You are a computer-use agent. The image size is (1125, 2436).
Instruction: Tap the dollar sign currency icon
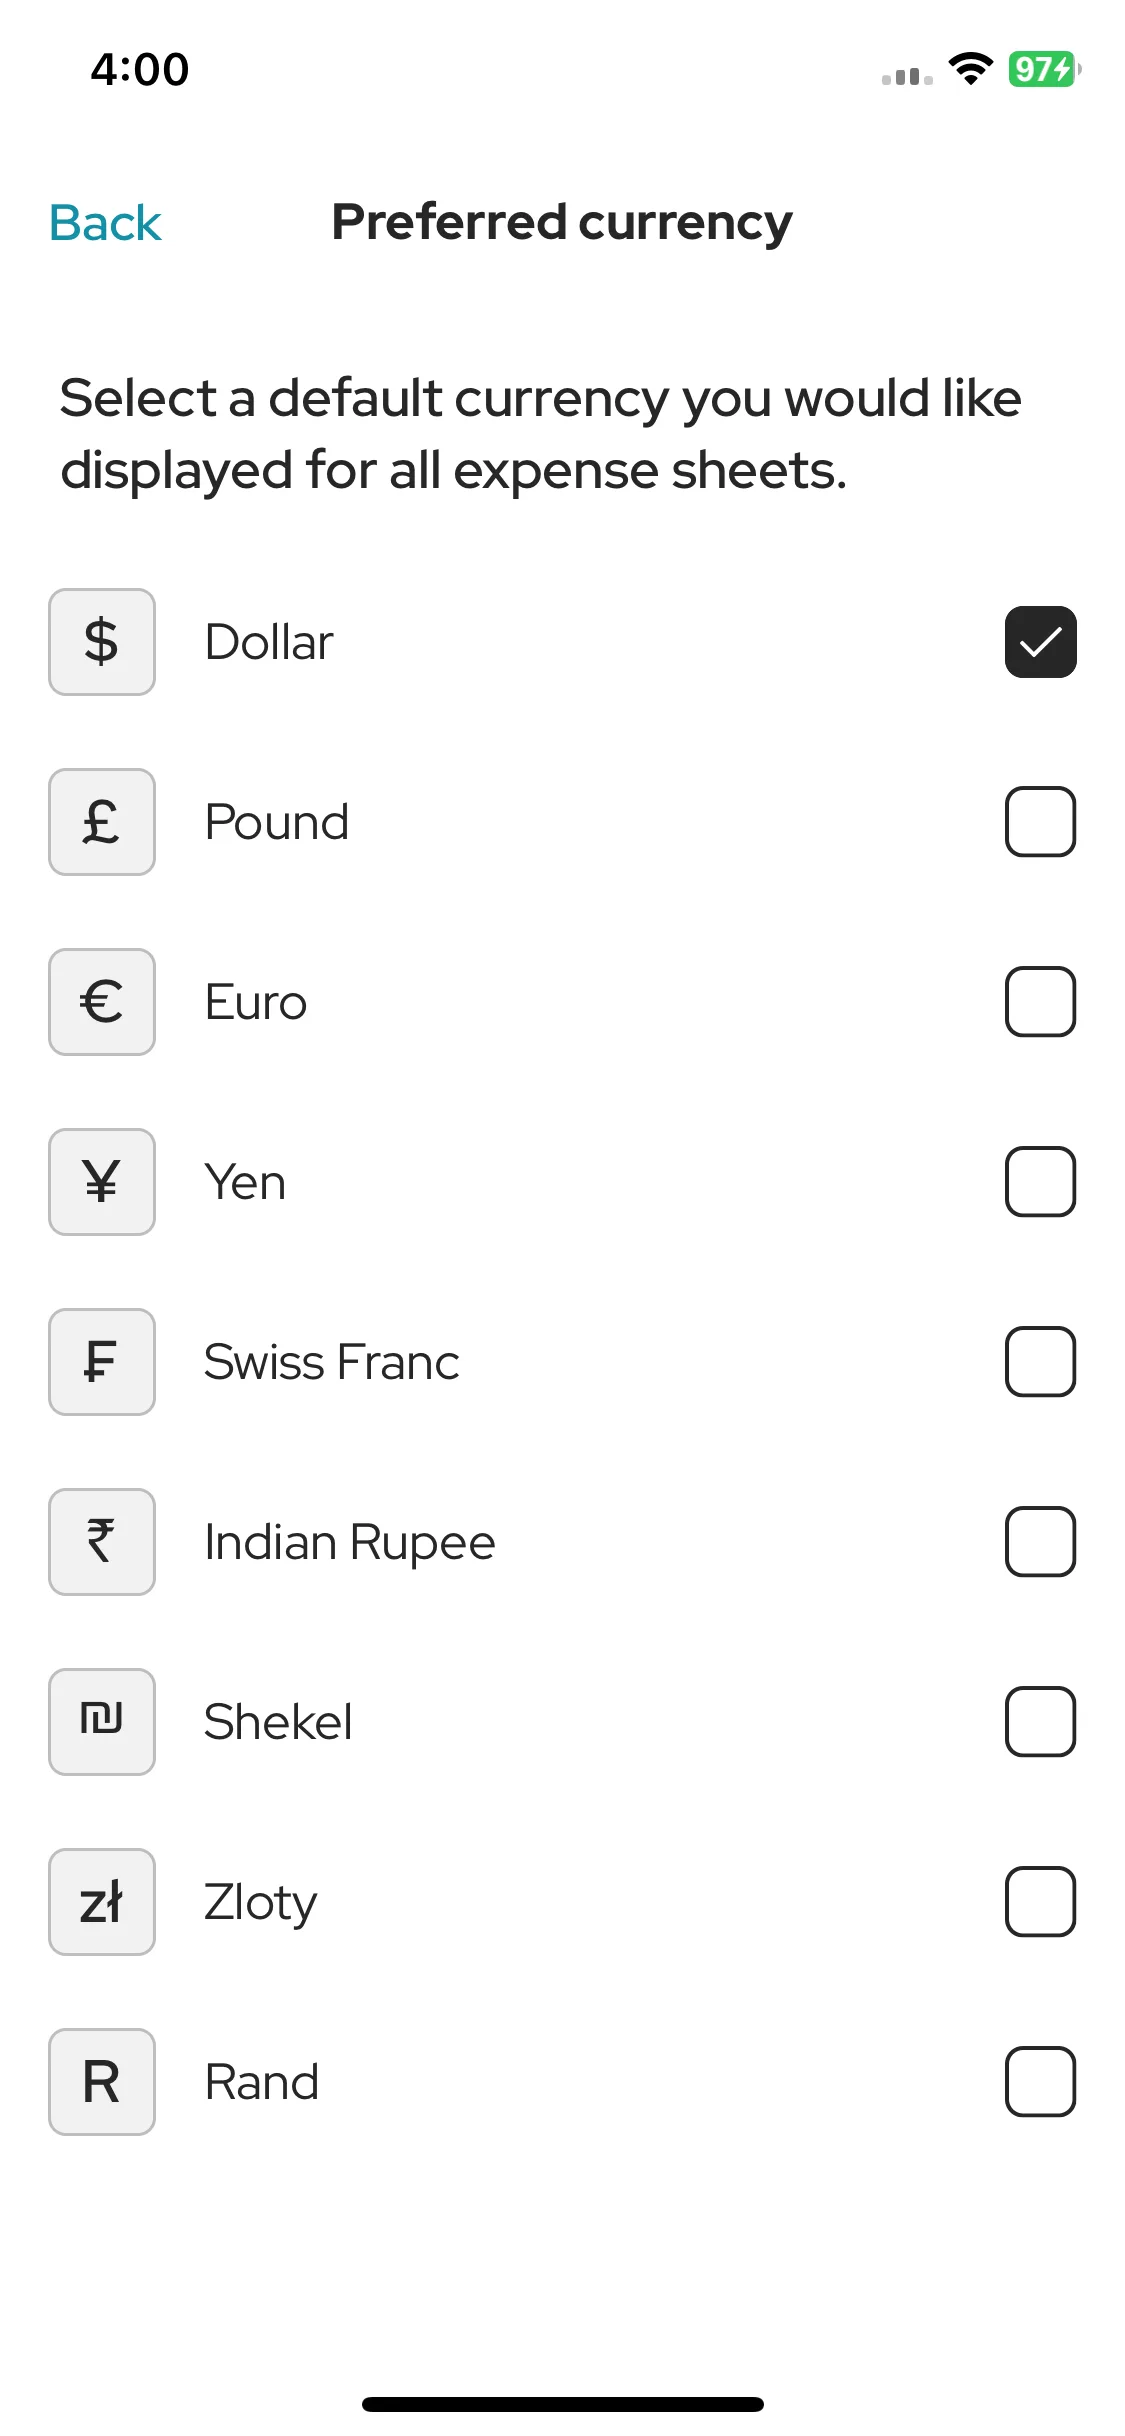(x=102, y=642)
